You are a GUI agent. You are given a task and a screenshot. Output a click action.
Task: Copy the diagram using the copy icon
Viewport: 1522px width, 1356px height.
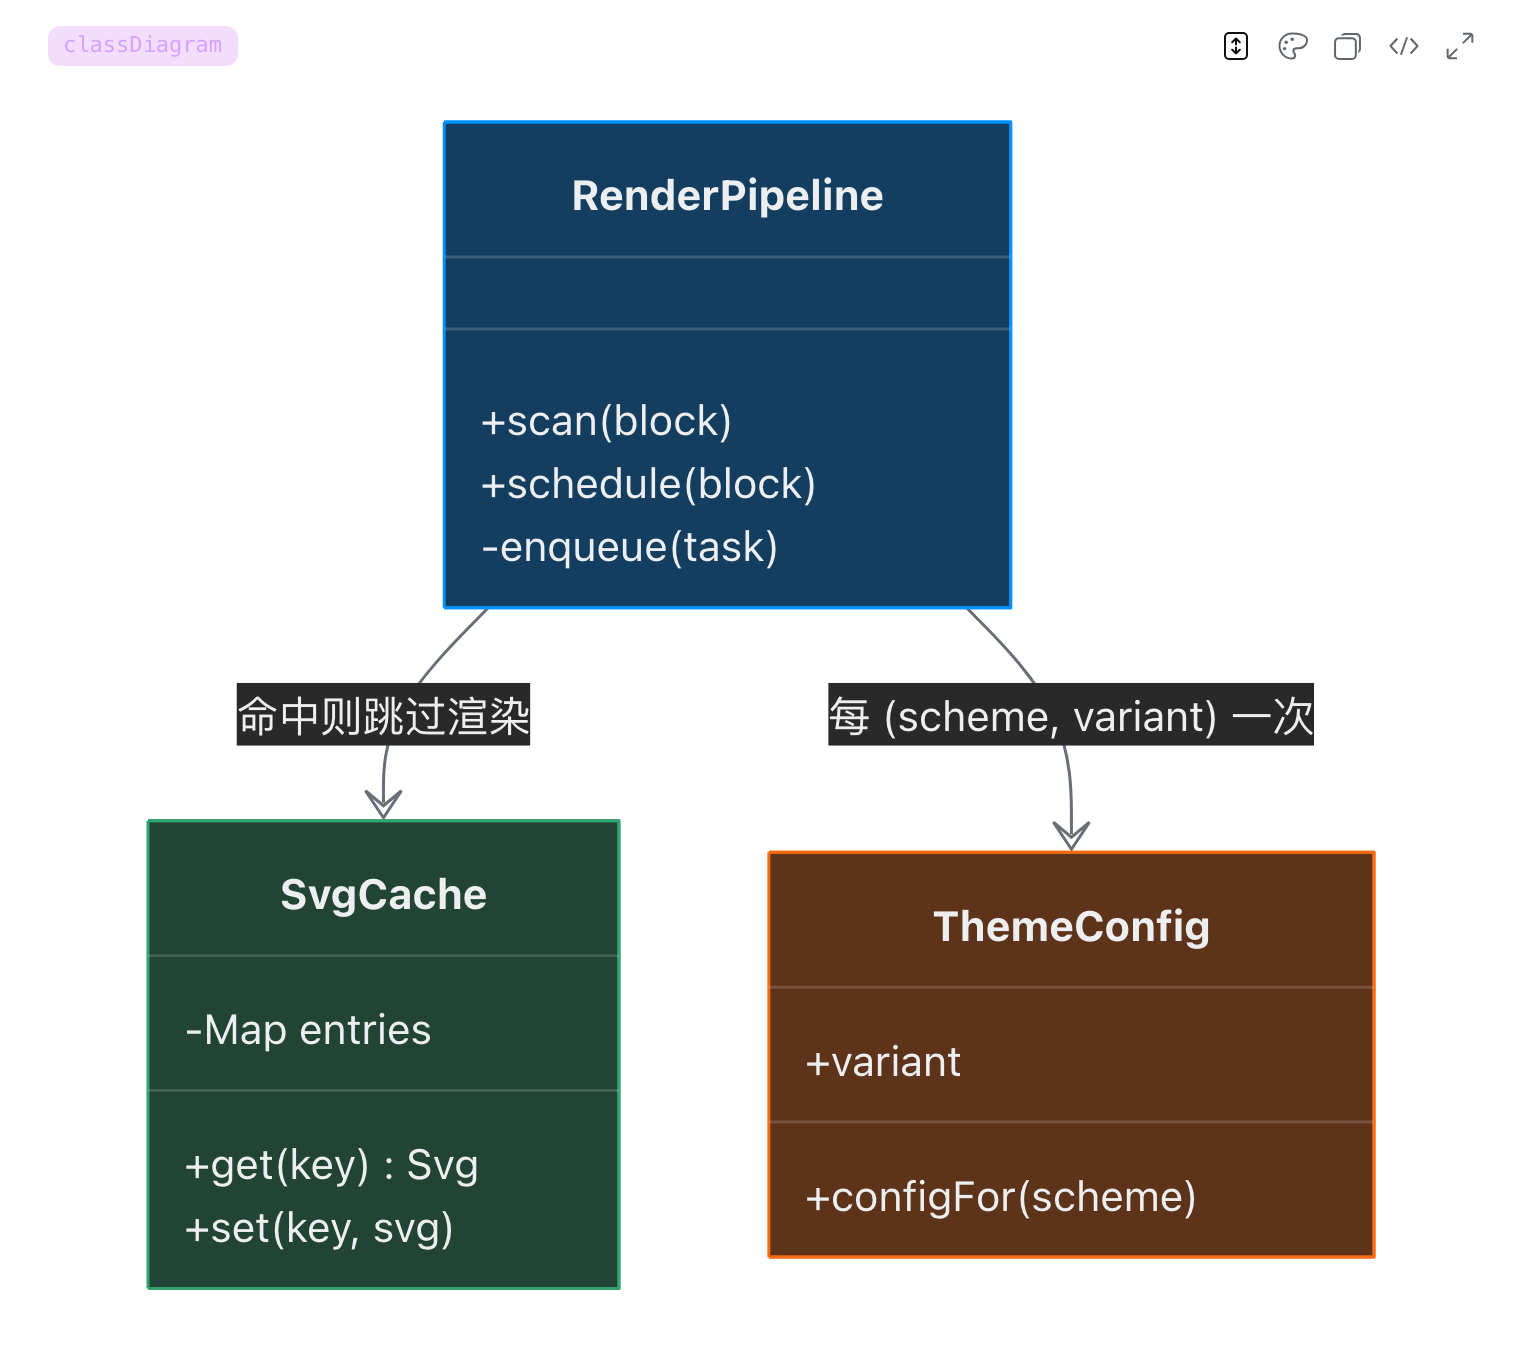1347,46
